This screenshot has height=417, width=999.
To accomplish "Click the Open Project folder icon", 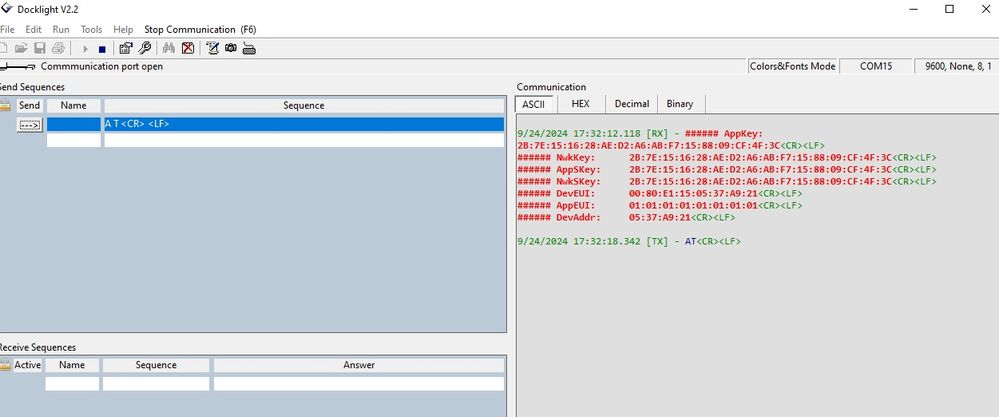I will click(x=21, y=48).
